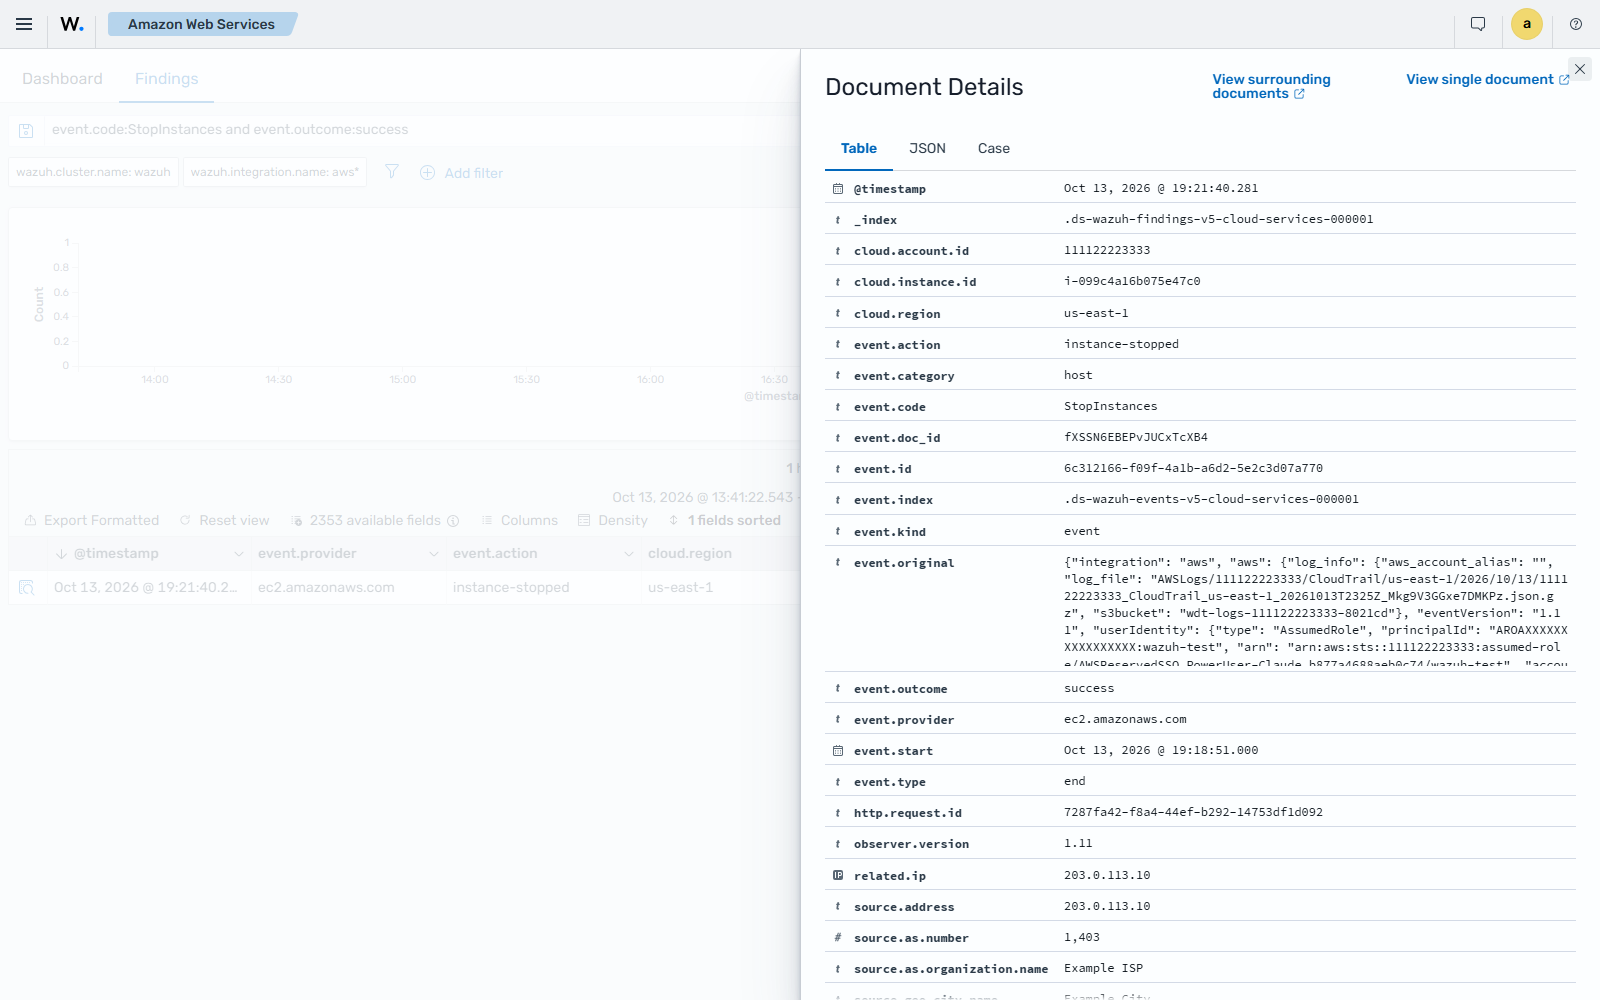Click the event.code value StopInstances

pos(1110,406)
